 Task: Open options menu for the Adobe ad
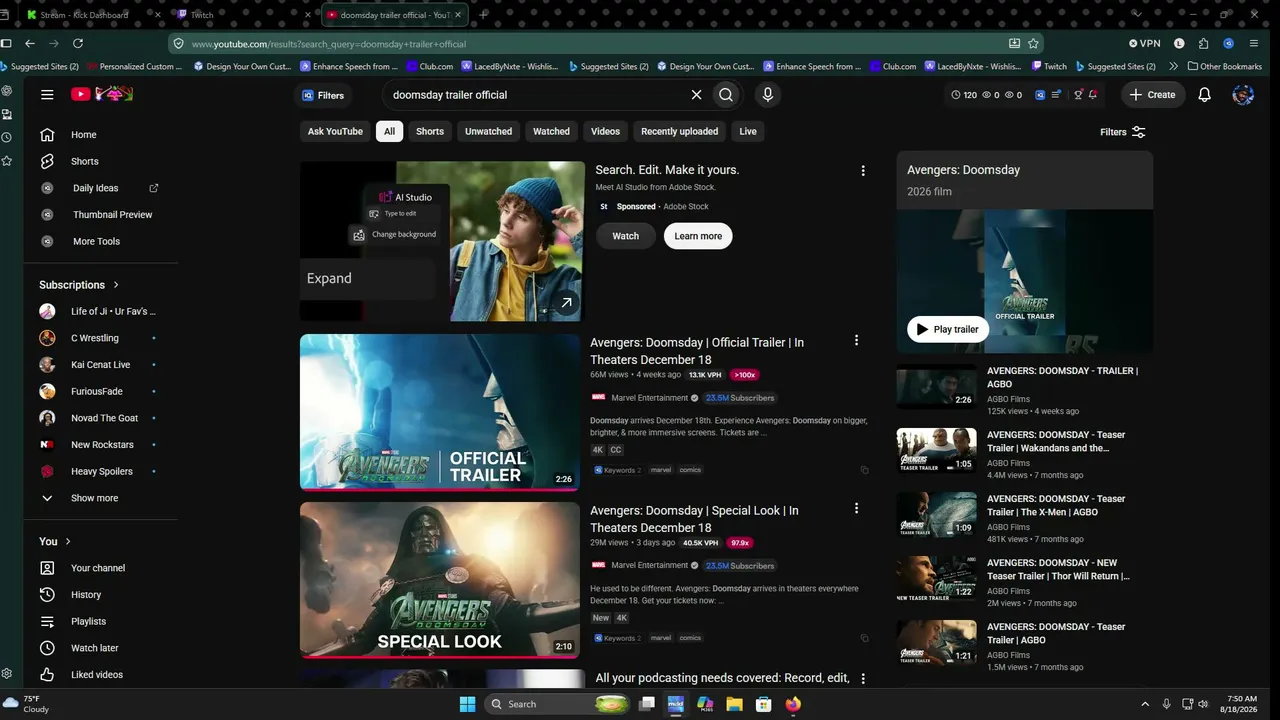(863, 171)
